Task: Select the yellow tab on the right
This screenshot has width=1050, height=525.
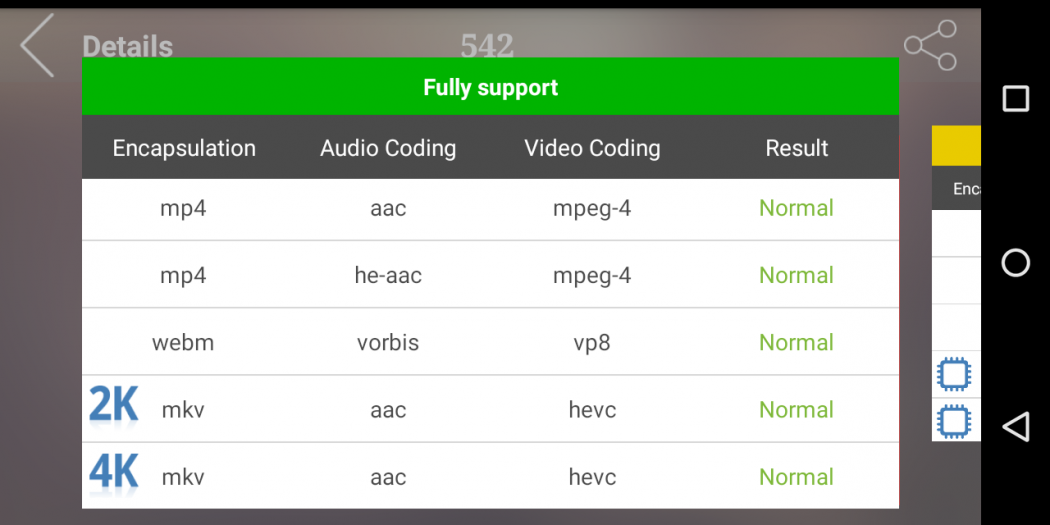Action: (956, 146)
